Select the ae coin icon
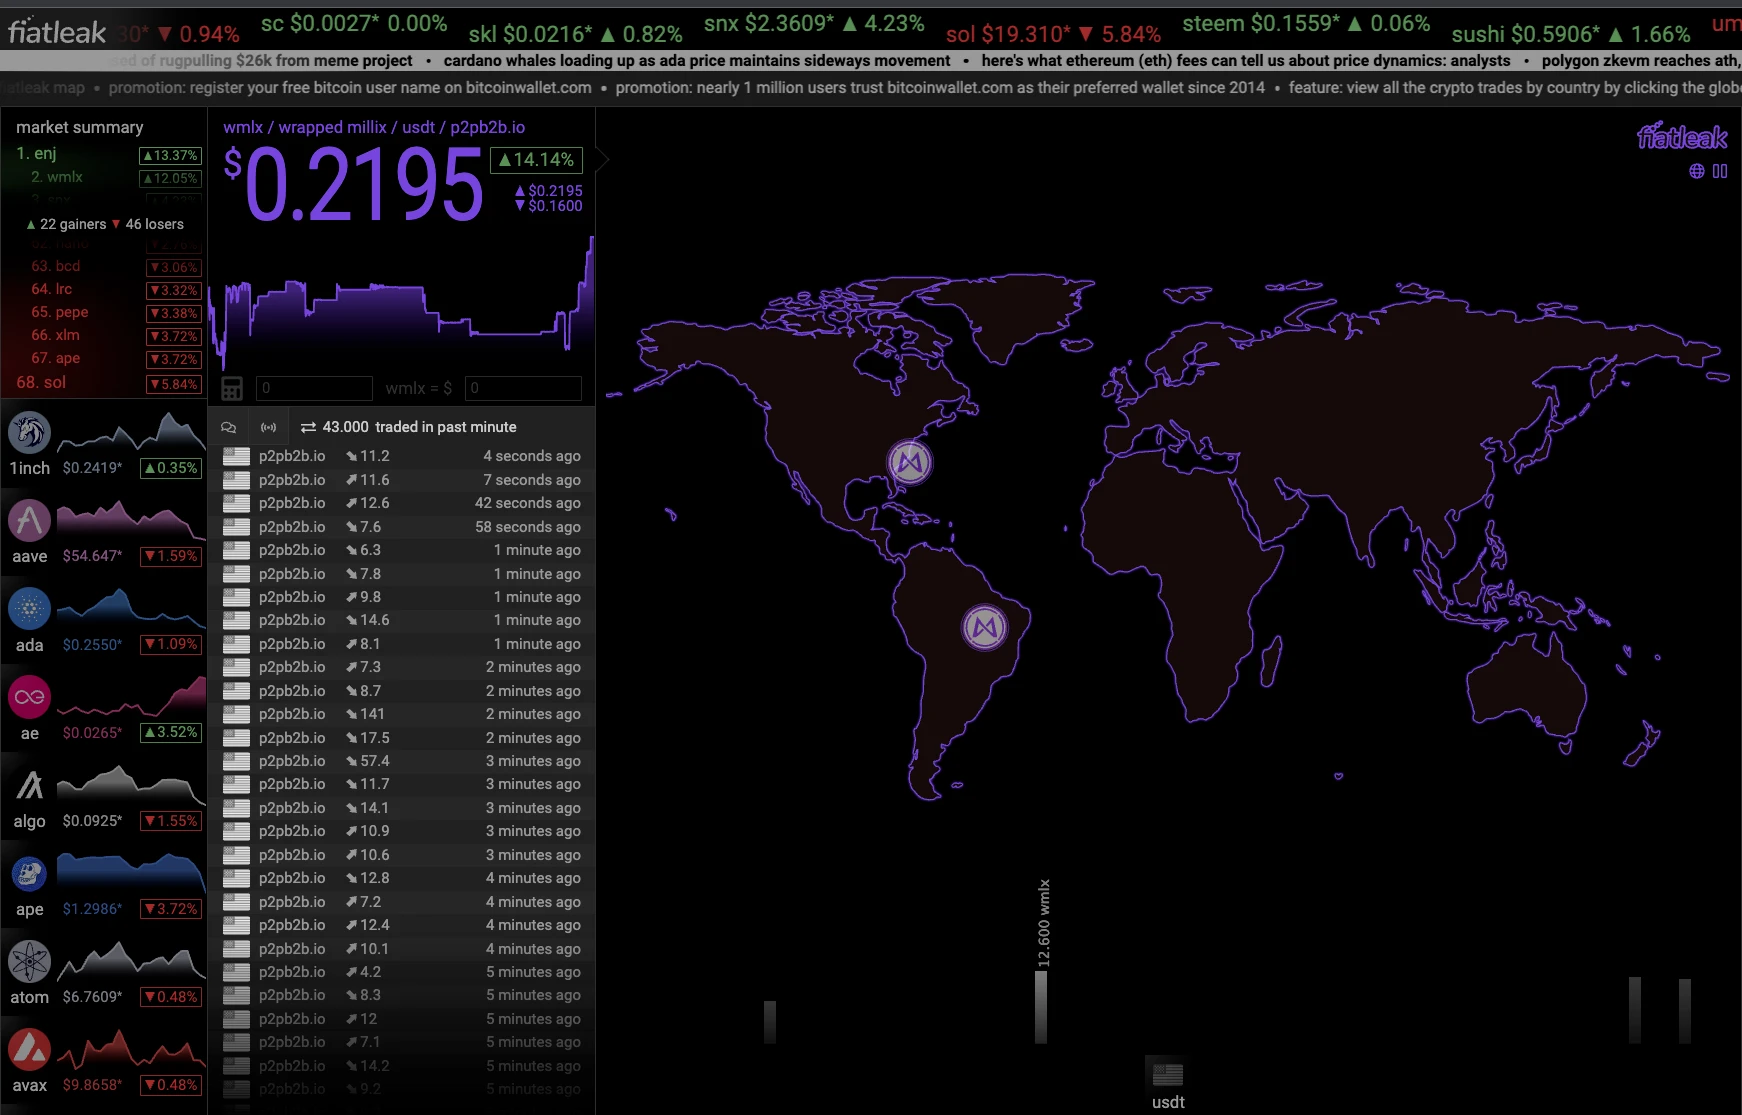Screen dimensions: 1742x1115 tap(29, 697)
